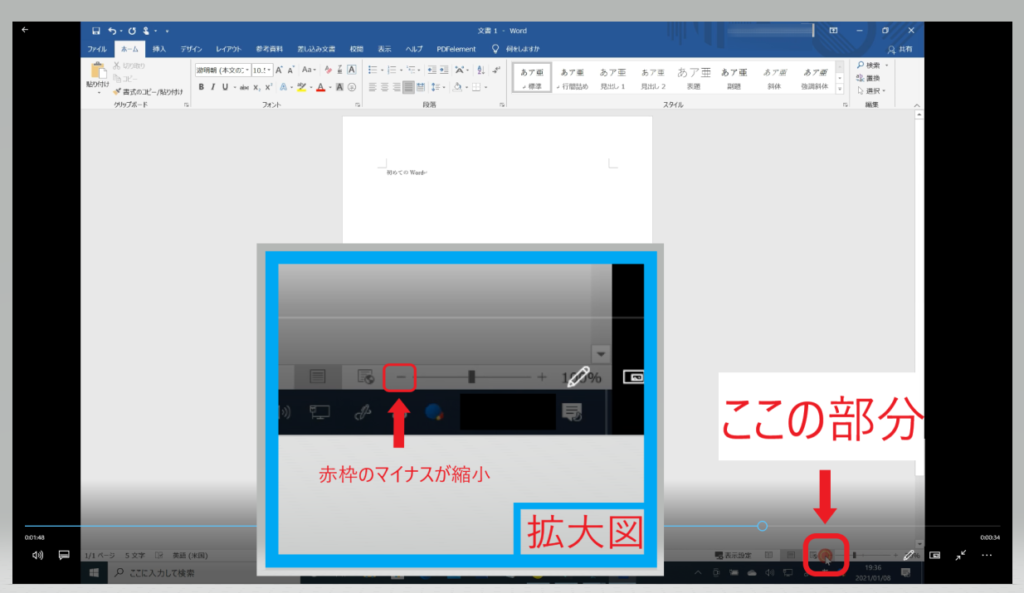Screen dimensions: 1024x593
Task: Toggle Italic formatting
Action: 211,87
